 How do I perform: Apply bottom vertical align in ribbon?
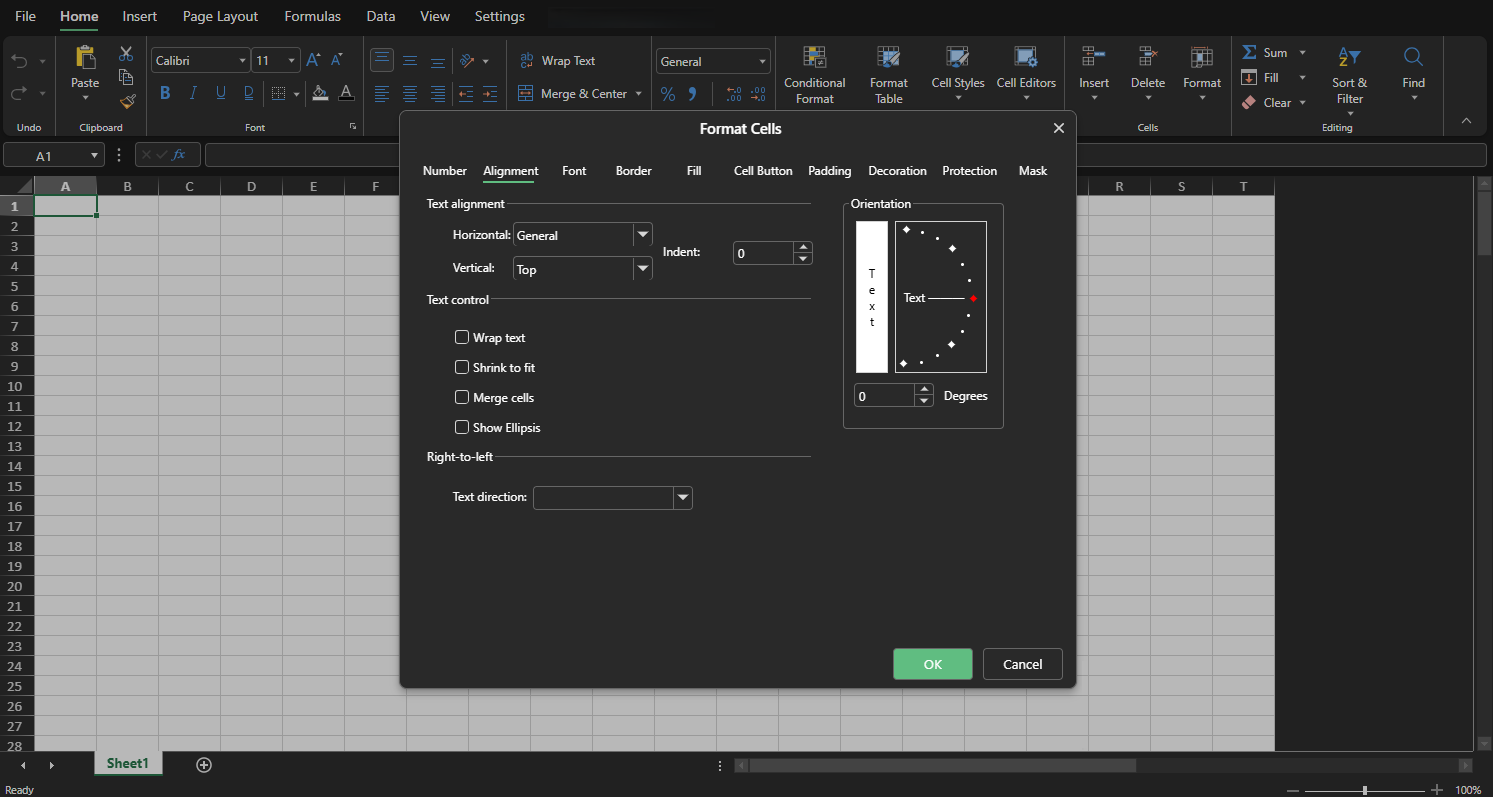[437, 61]
